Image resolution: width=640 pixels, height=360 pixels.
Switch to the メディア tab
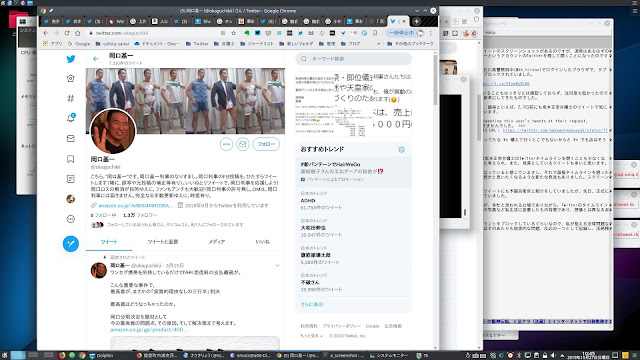(217, 242)
